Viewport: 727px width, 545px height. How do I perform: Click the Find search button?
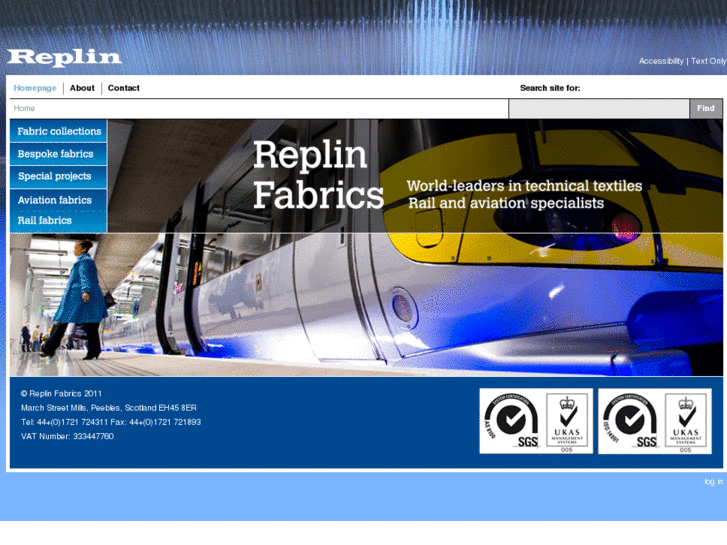[x=706, y=109]
